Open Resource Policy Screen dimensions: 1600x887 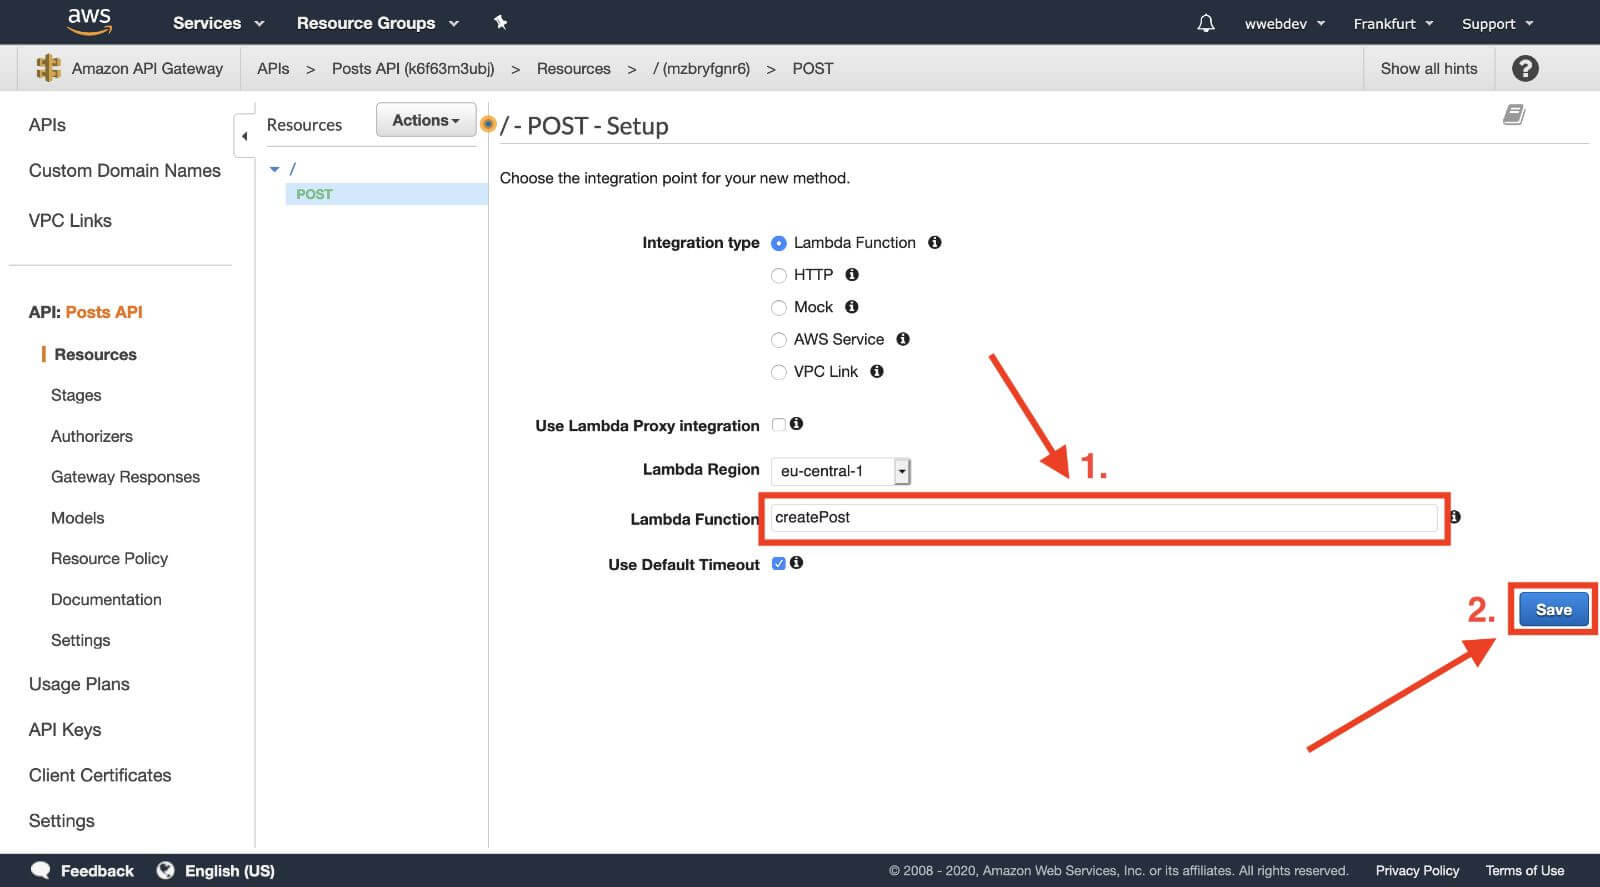[x=109, y=558]
